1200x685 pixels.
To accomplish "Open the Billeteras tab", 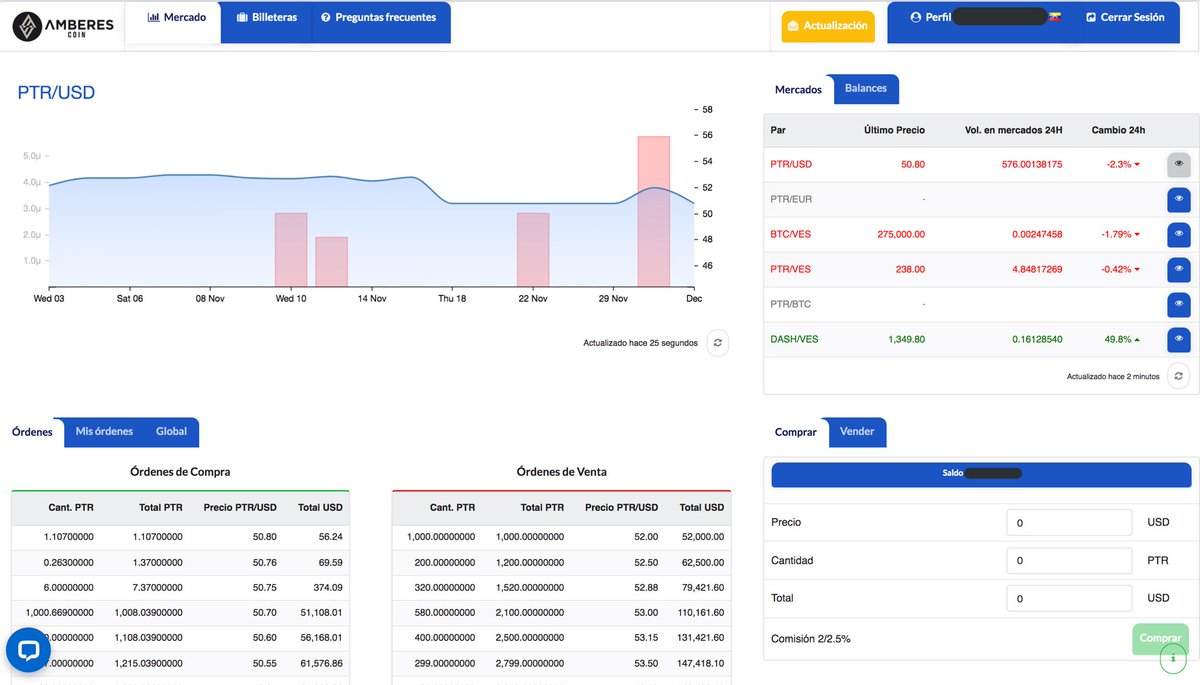I will [x=267, y=18].
